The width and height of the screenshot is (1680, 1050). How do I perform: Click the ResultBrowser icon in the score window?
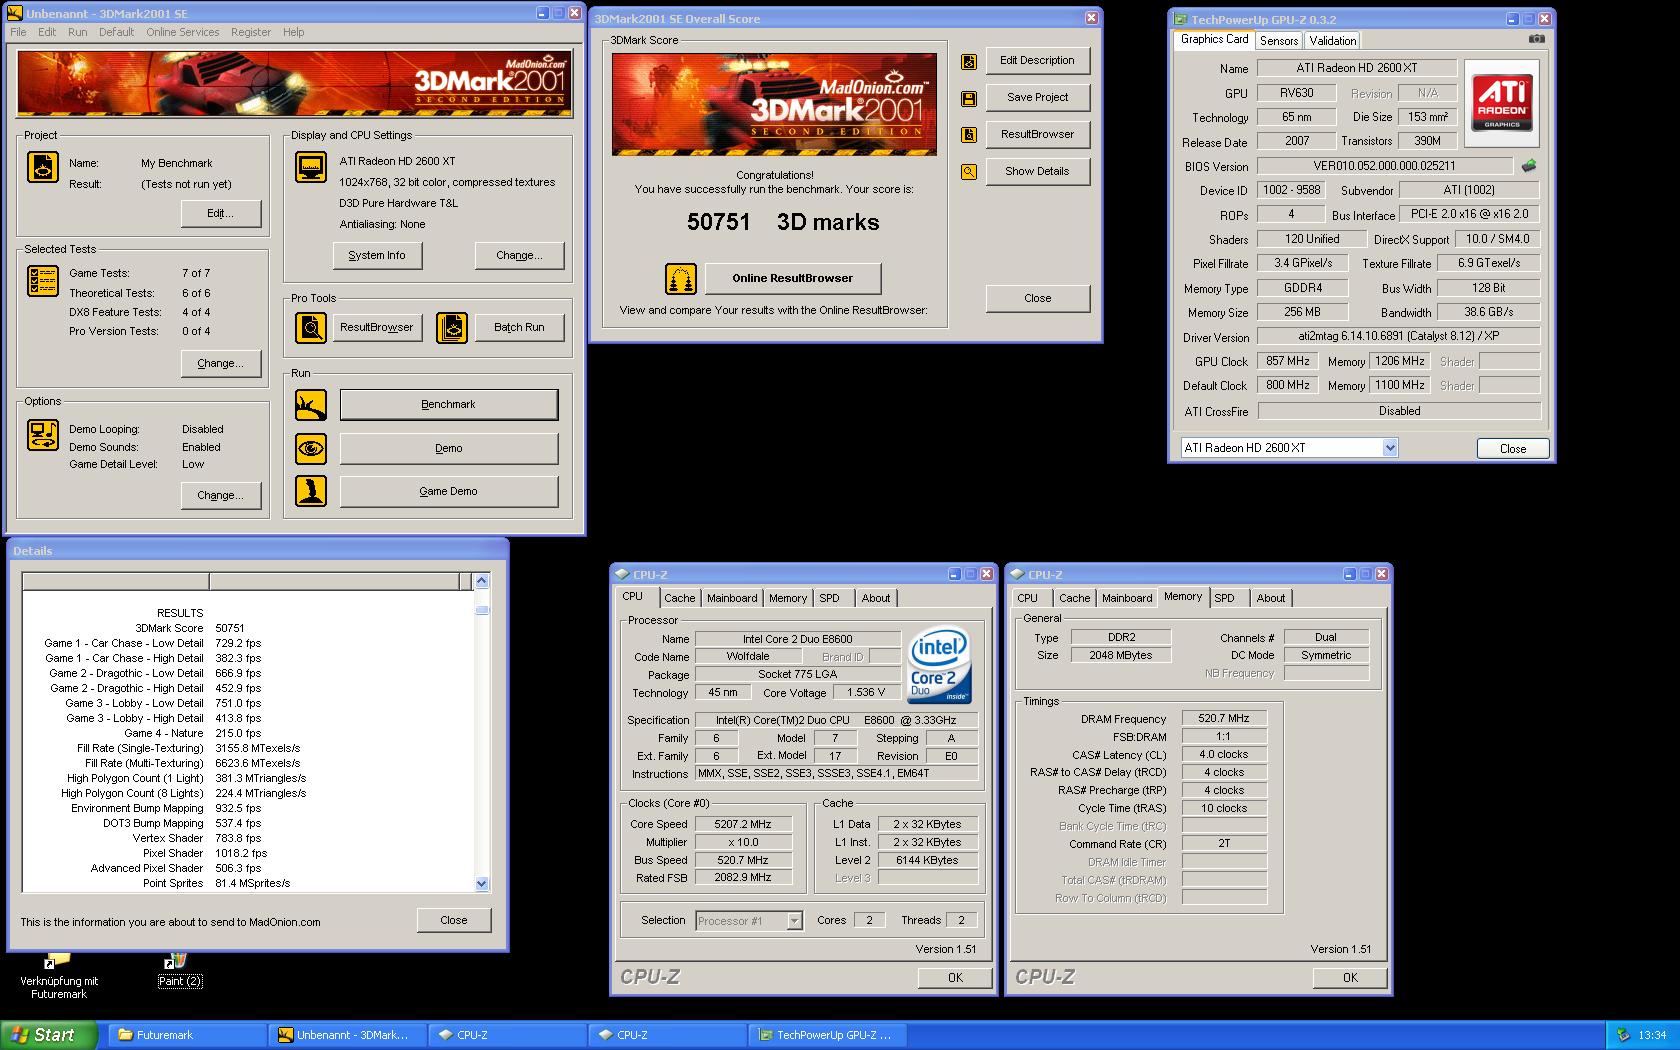[x=968, y=135]
